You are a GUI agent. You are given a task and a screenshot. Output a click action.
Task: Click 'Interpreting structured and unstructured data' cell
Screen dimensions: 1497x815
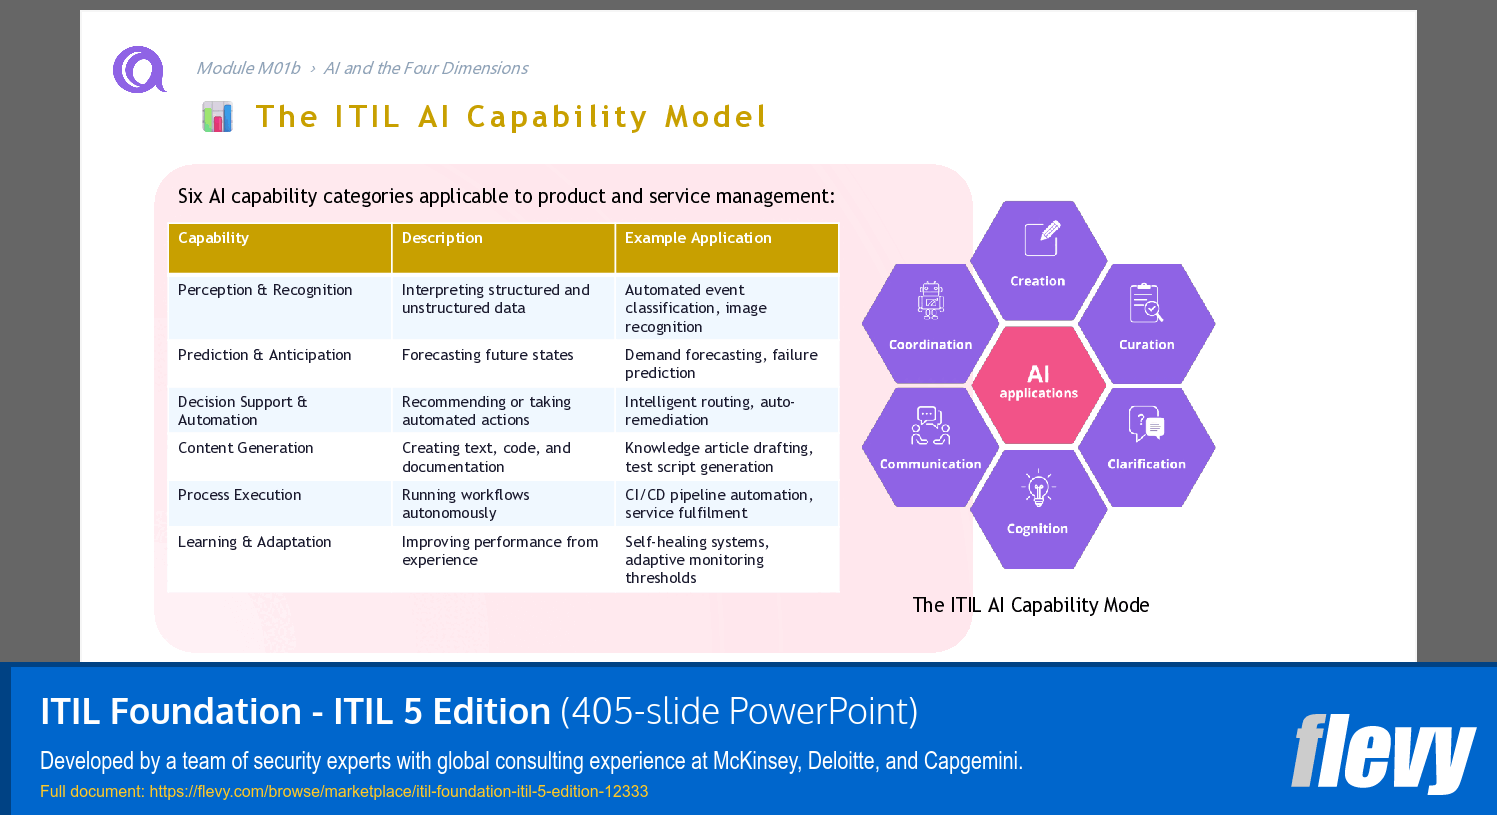[x=503, y=308]
